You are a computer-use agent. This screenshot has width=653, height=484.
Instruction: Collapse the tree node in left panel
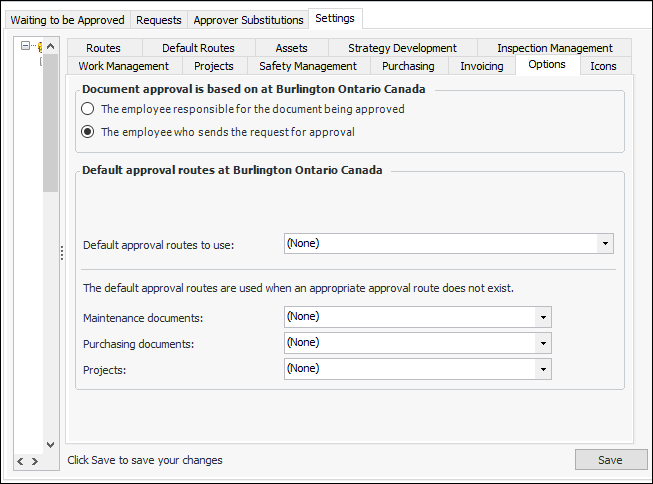25,46
